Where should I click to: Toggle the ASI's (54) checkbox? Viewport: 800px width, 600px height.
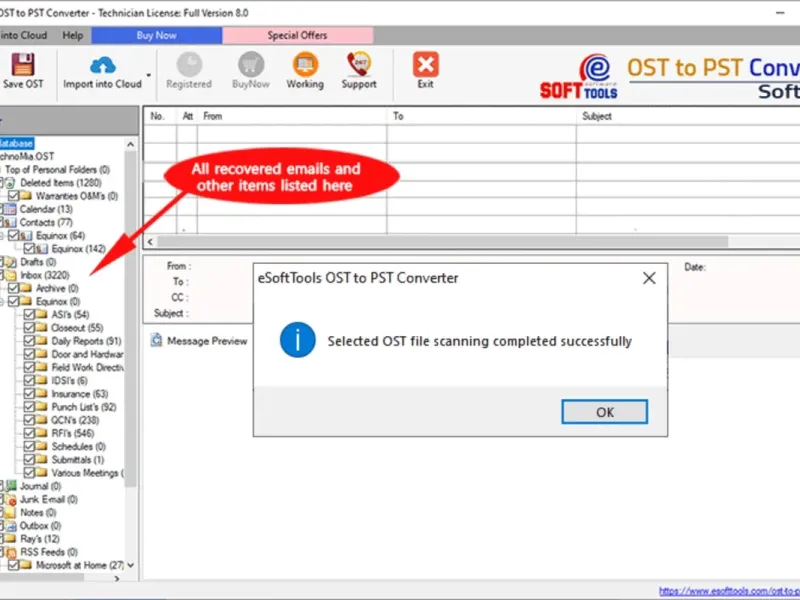(x=29, y=314)
